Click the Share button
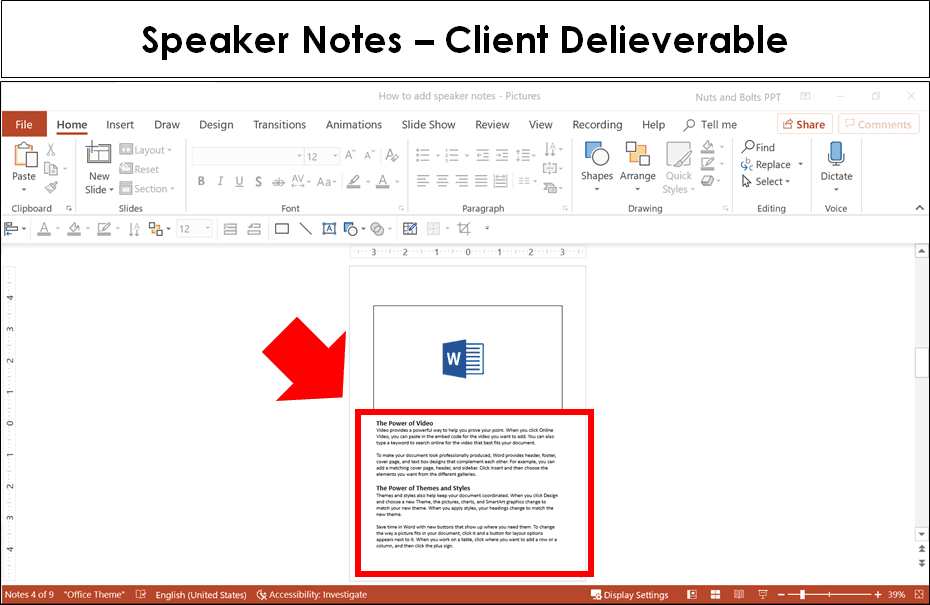The height and width of the screenshot is (605, 930). point(804,124)
